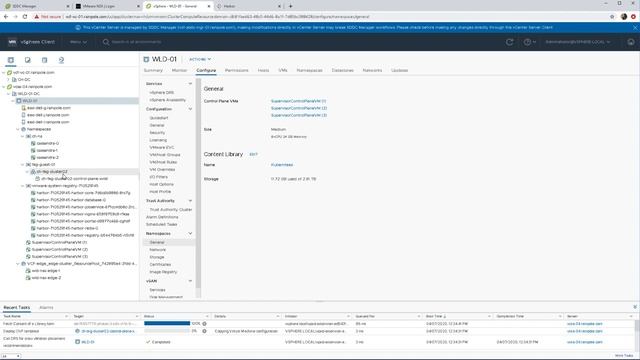Collapse the Configuration section in the sidebar
The image size is (640, 360).
click(x=190, y=109)
